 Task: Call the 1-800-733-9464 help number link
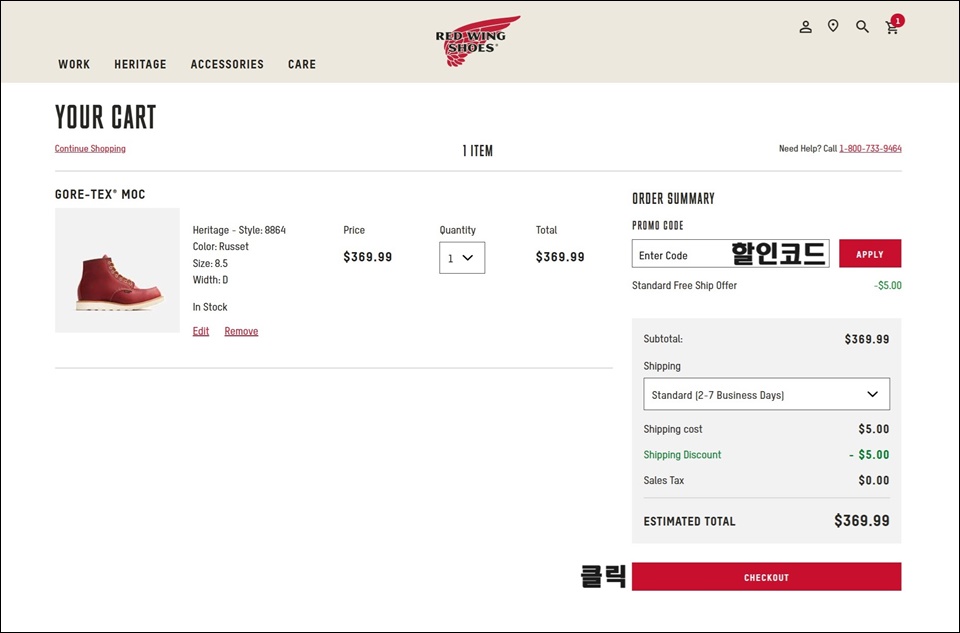[x=870, y=149]
